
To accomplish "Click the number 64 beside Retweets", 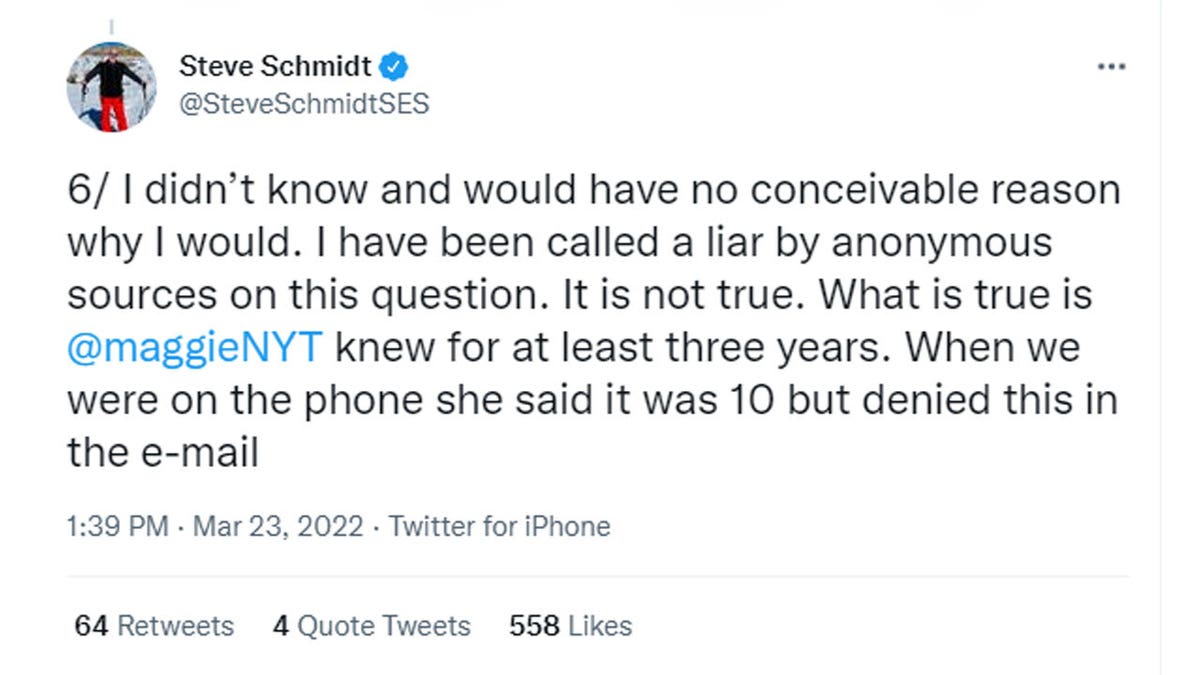I will (91, 626).
